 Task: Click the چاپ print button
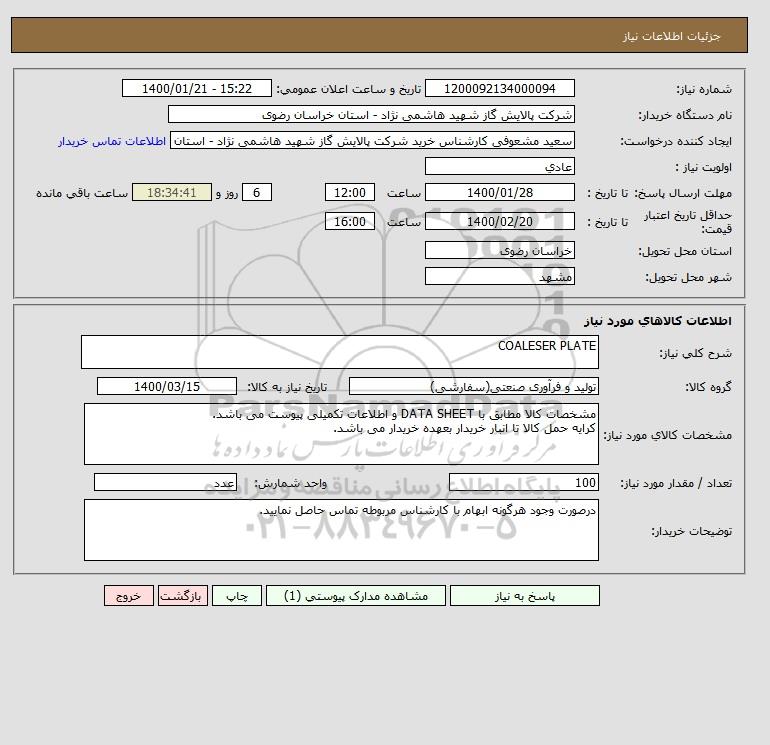pyautogui.click(x=237, y=596)
